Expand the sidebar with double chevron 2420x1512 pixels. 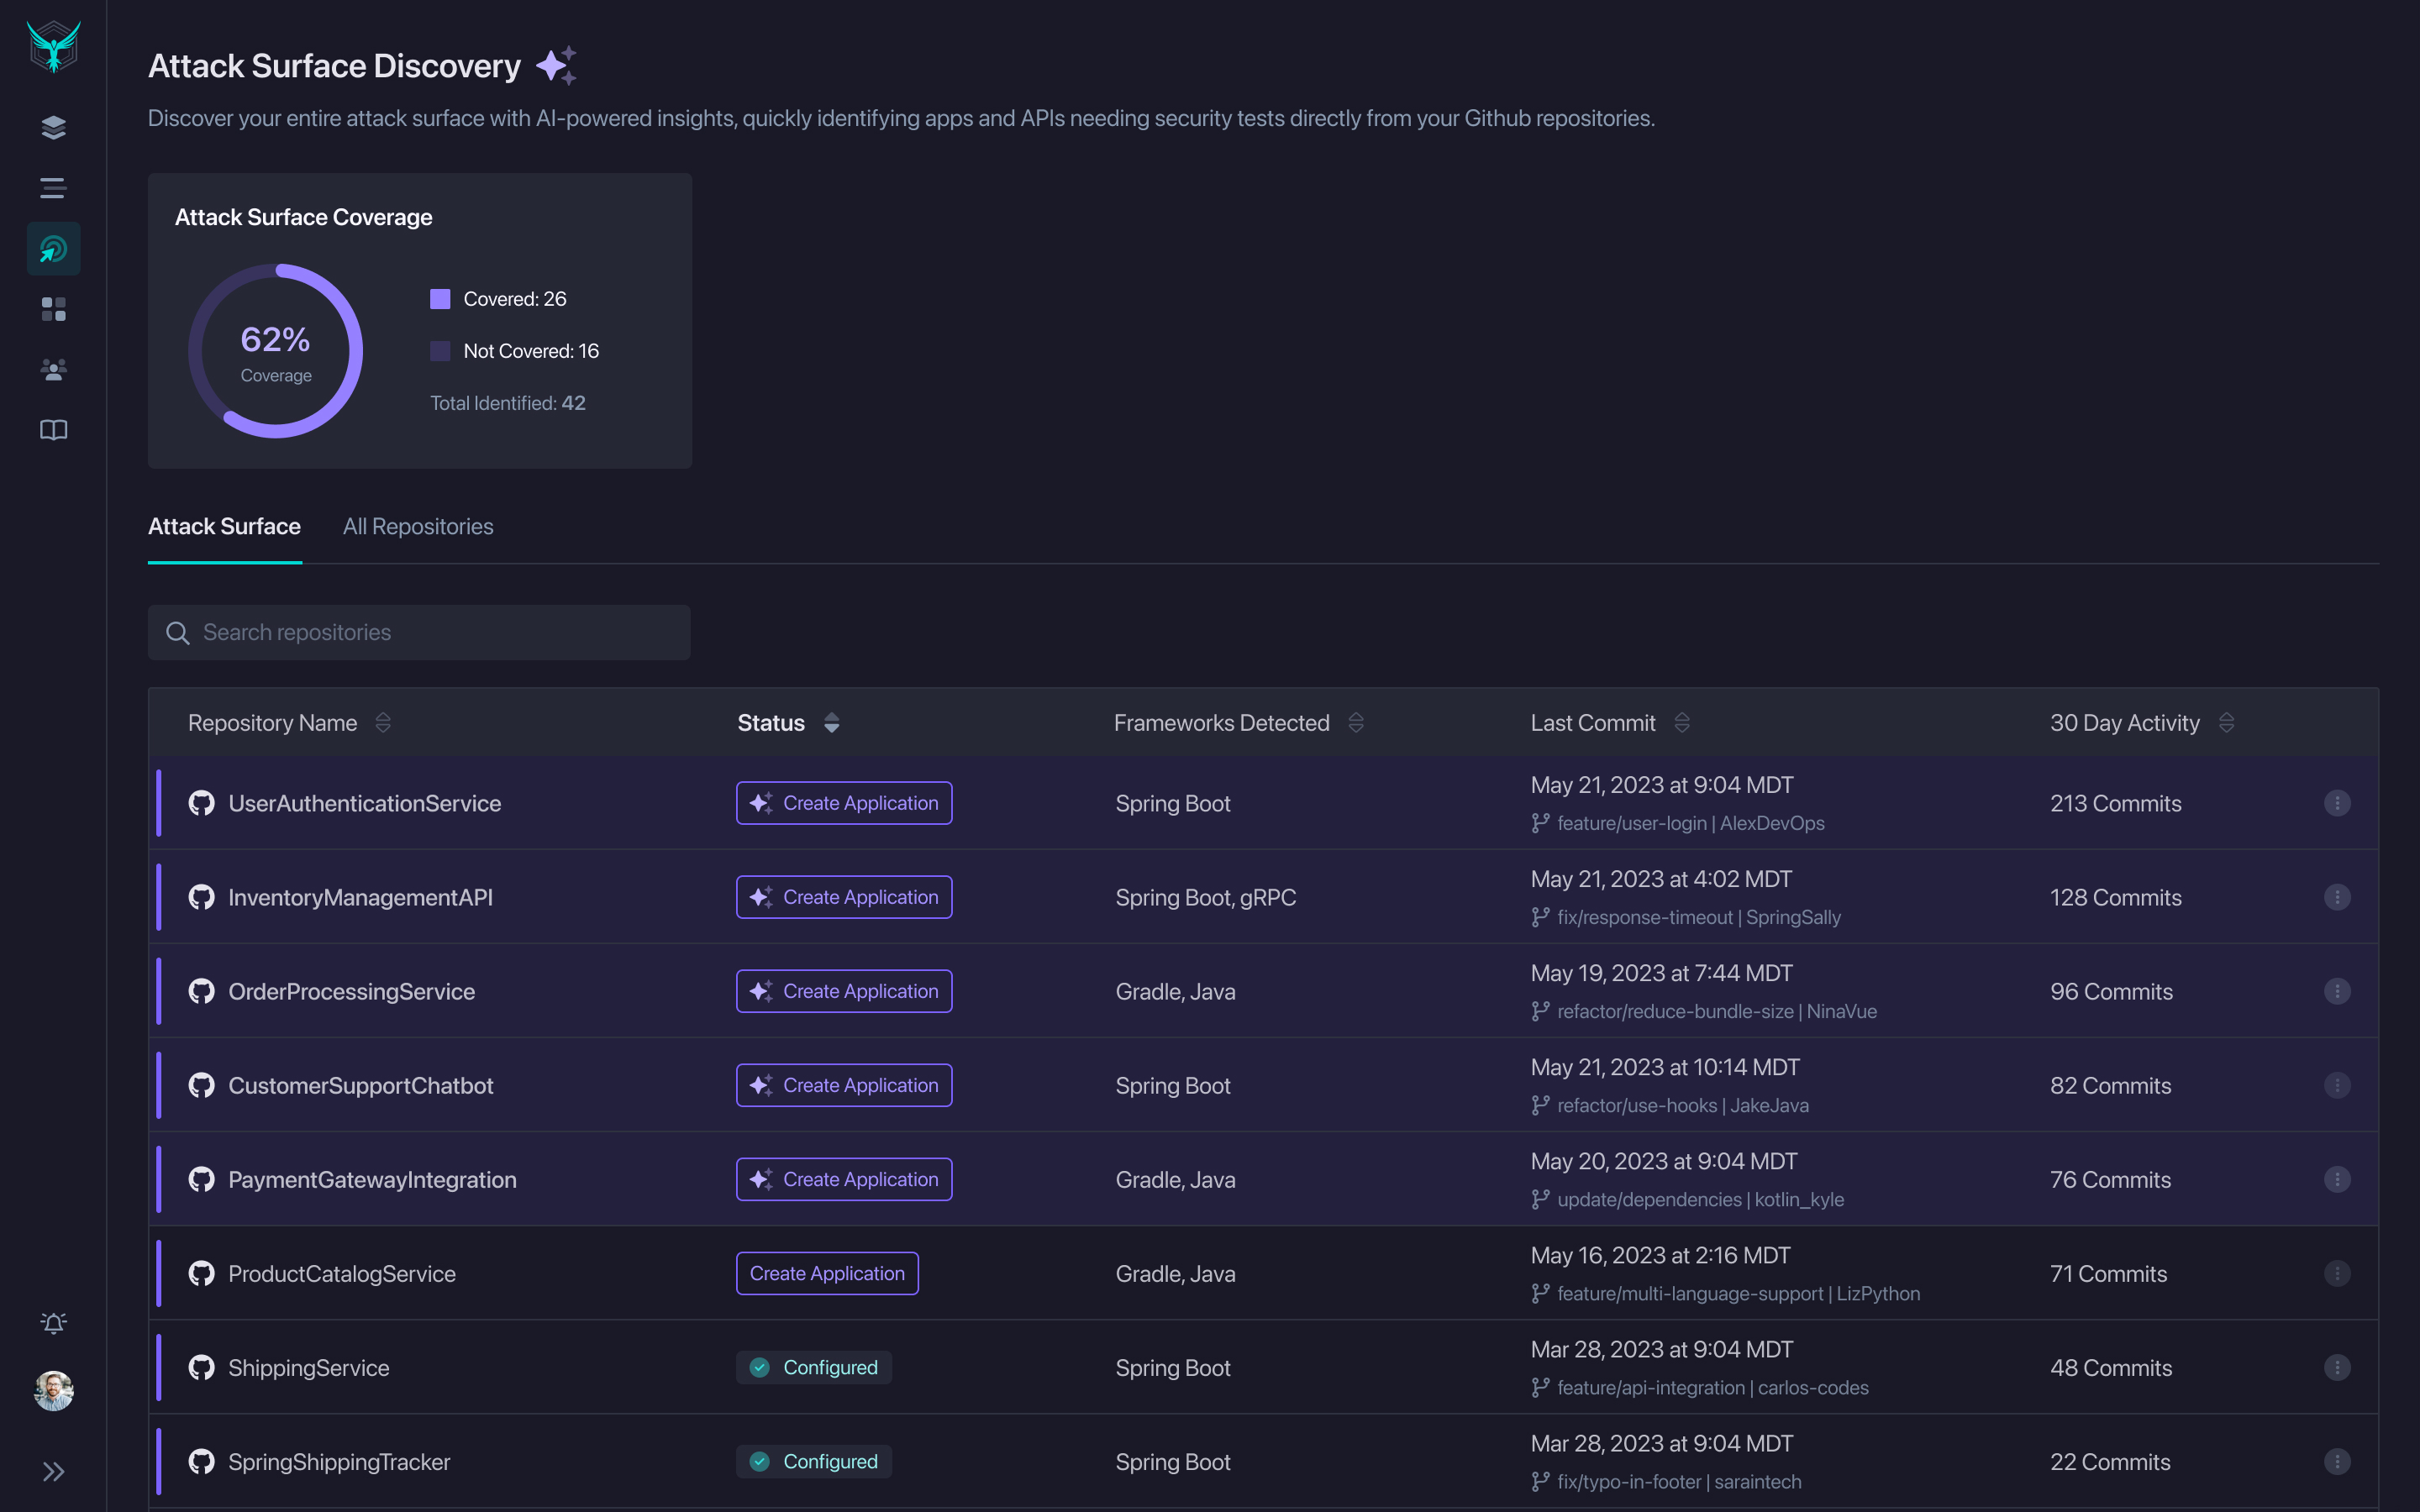[54, 1471]
